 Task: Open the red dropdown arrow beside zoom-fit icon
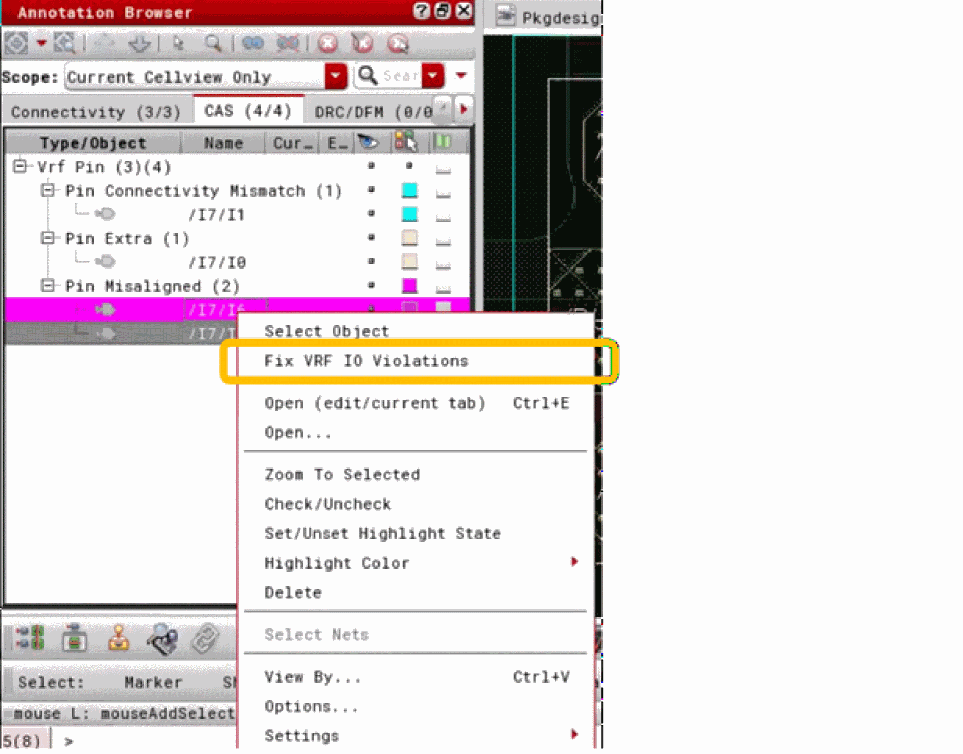[x=42, y=43]
